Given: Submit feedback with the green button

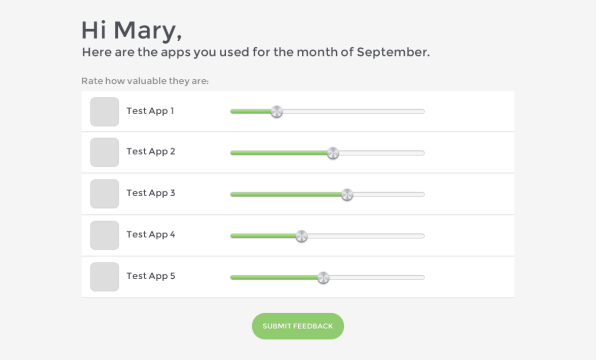Looking at the screenshot, I should pyautogui.click(x=298, y=326).
